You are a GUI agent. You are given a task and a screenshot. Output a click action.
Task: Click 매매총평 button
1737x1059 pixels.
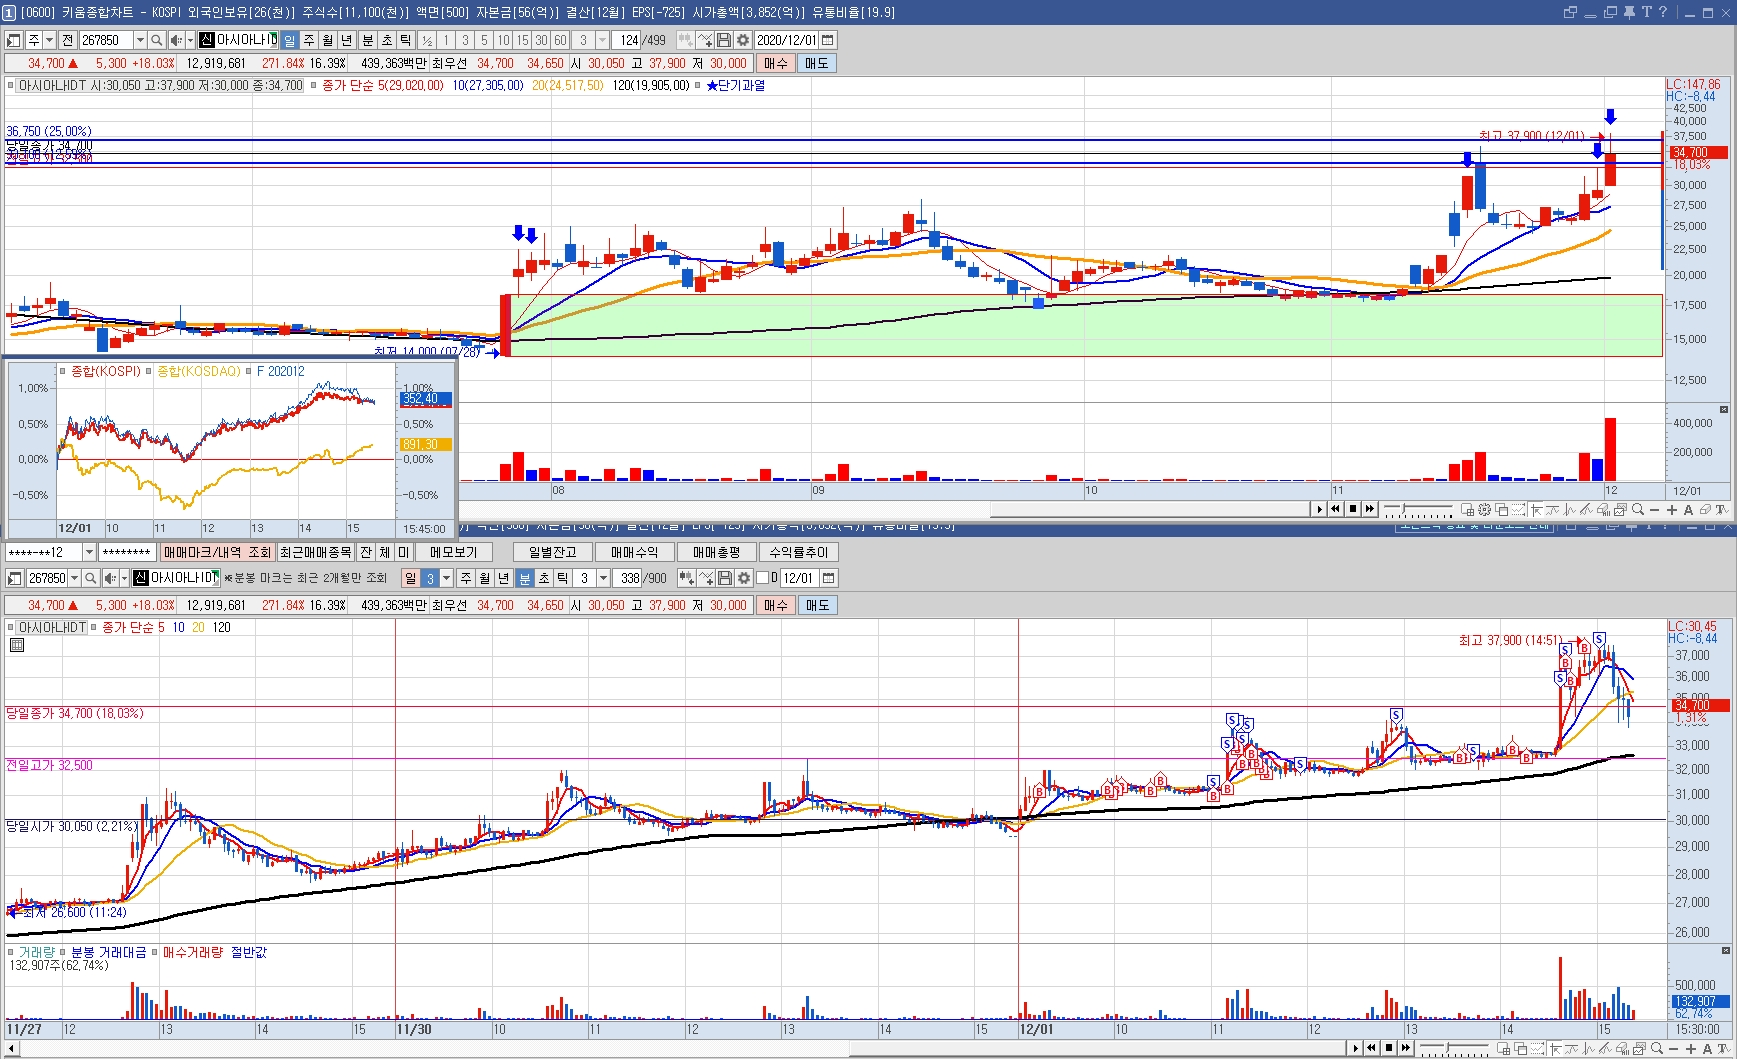(x=716, y=552)
